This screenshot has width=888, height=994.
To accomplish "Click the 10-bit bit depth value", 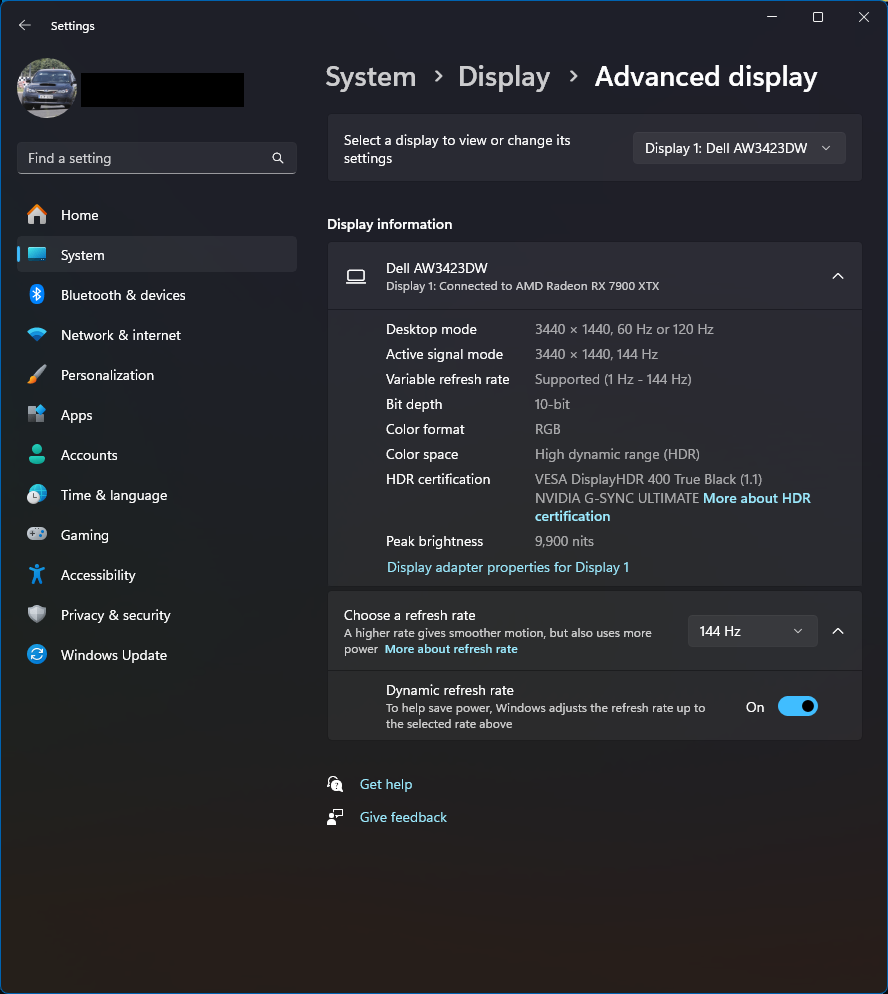I will [552, 404].
